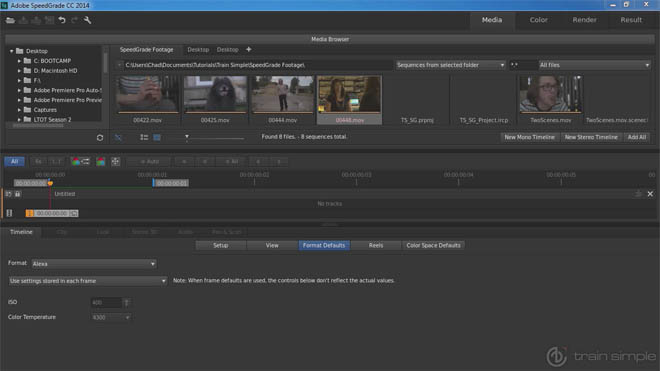Click New Mono Timeline button
Viewport: 660px width, 371px height.
pos(529,137)
